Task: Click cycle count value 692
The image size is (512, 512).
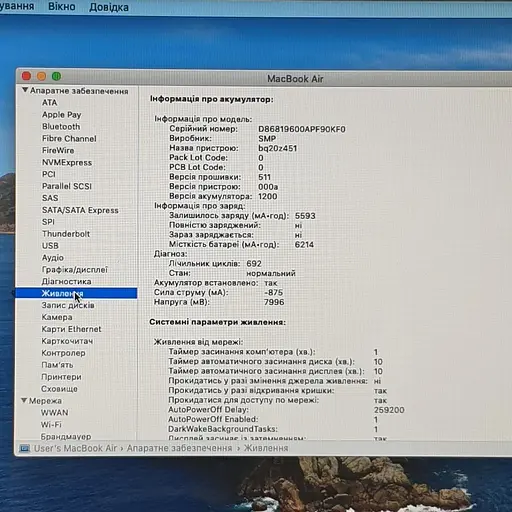Action: click(254, 264)
